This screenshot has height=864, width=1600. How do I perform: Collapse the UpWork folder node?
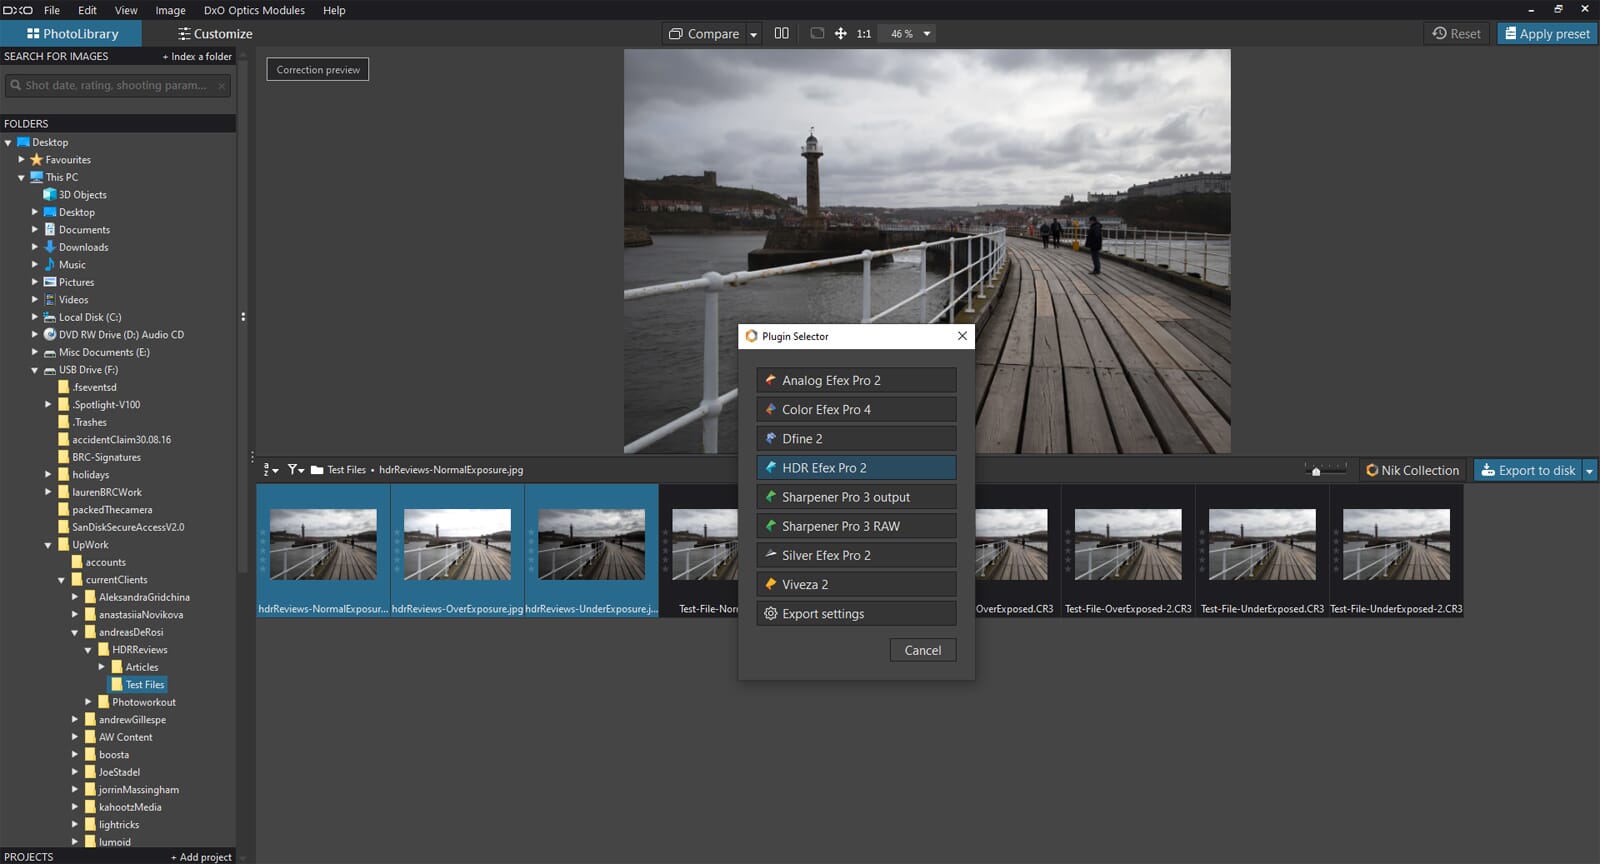48,545
